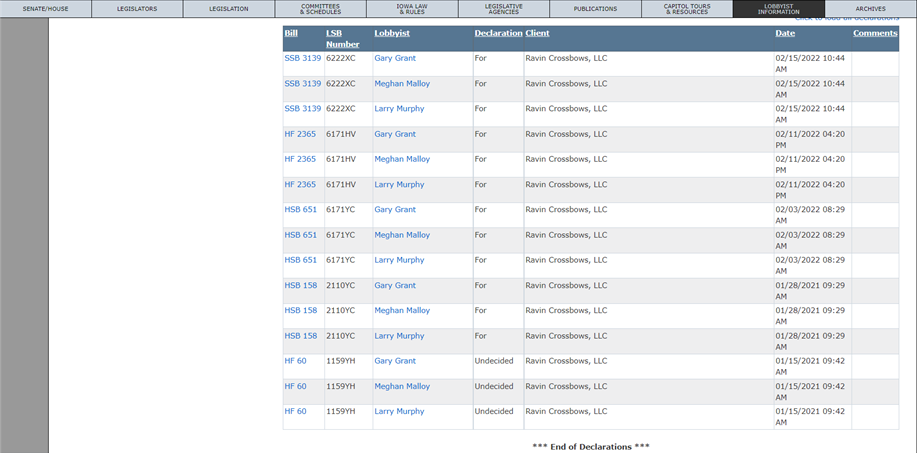The image size is (917, 453).
Task: Sort by LSB Number column header
Action: pos(343,39)
